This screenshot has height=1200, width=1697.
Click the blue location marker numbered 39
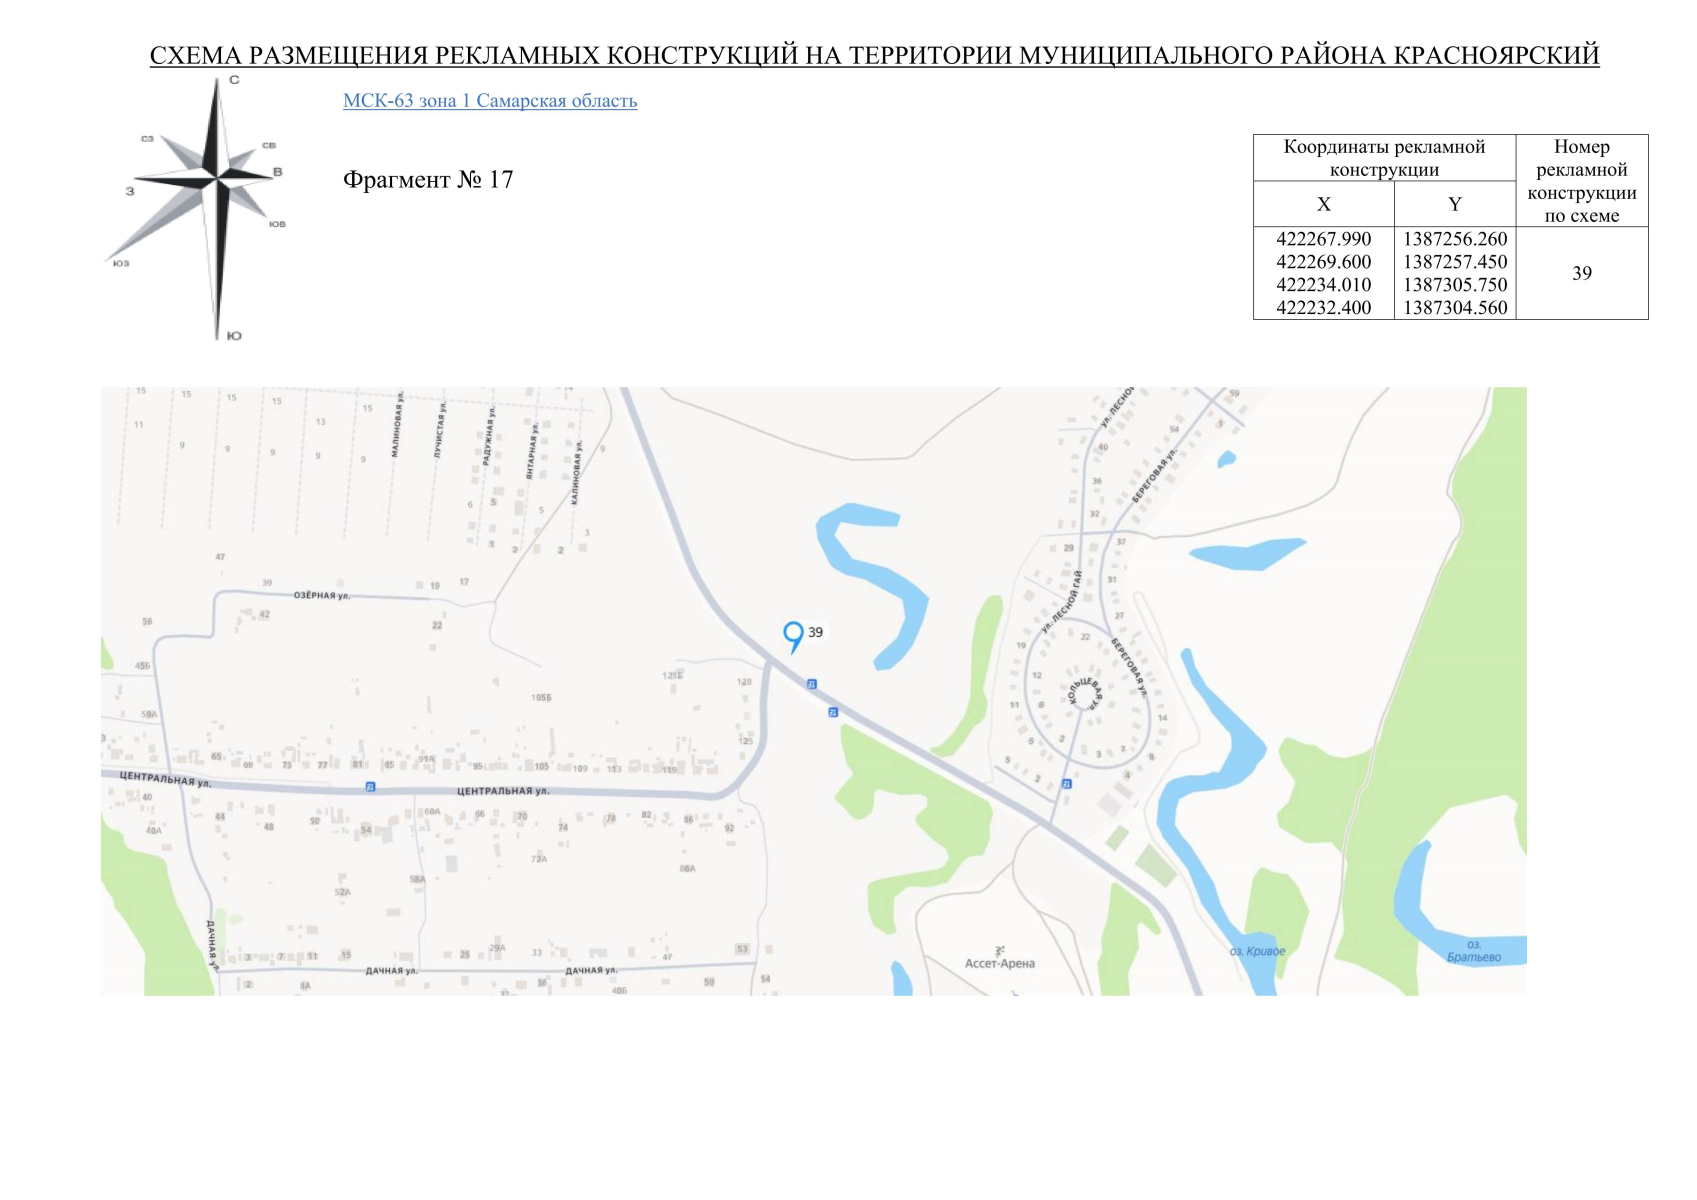793,635
